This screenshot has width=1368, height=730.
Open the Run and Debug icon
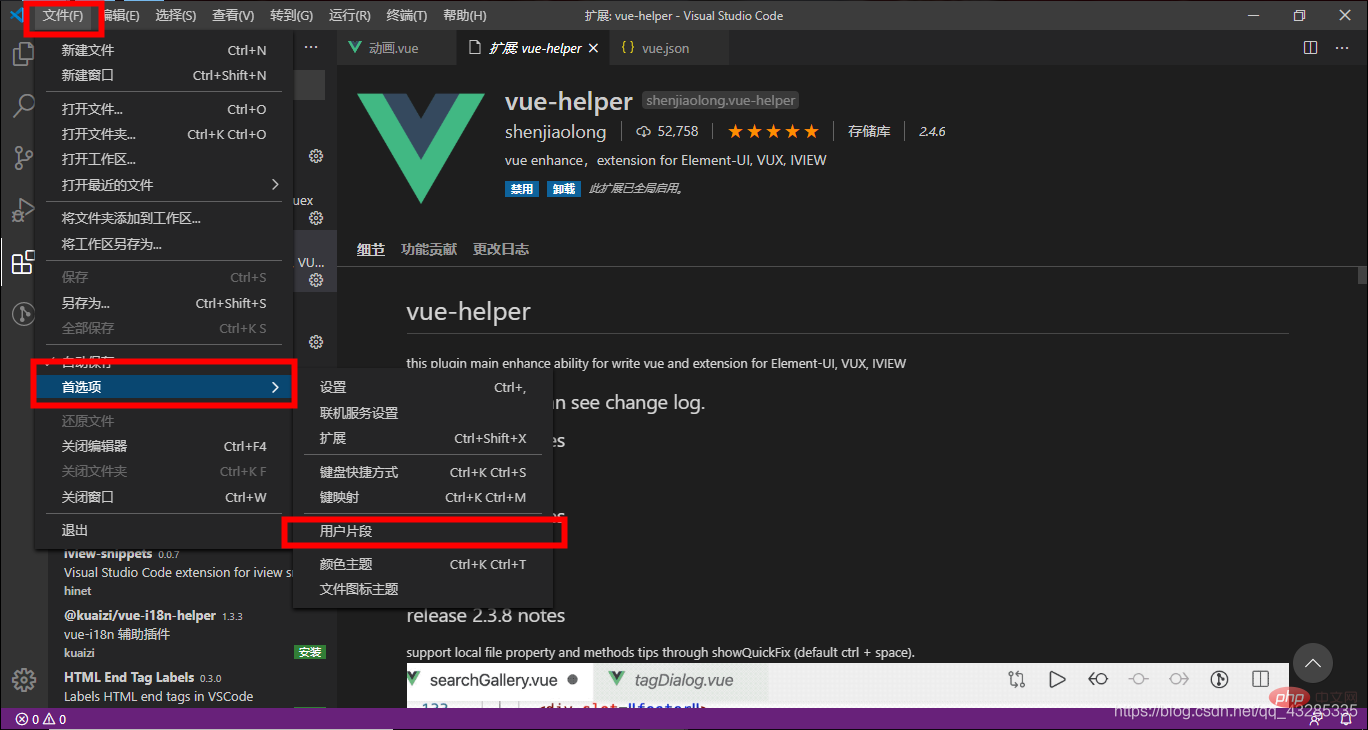point(23,210)
